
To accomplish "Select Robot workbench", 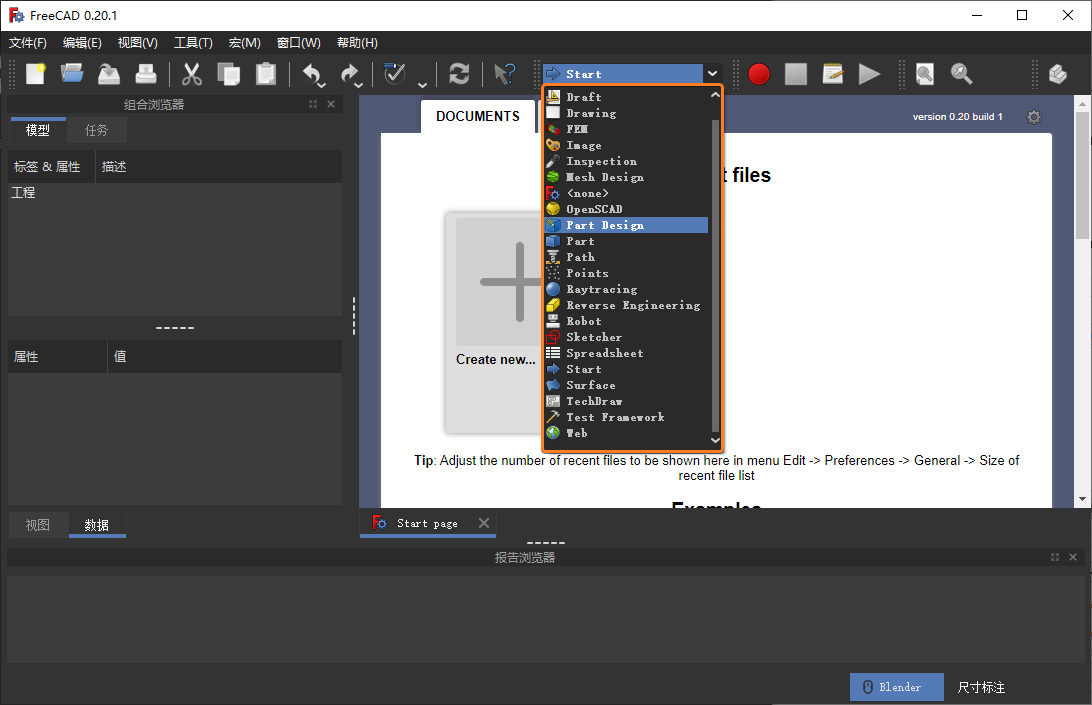I will pyautogui.click(x=626, y=321).
